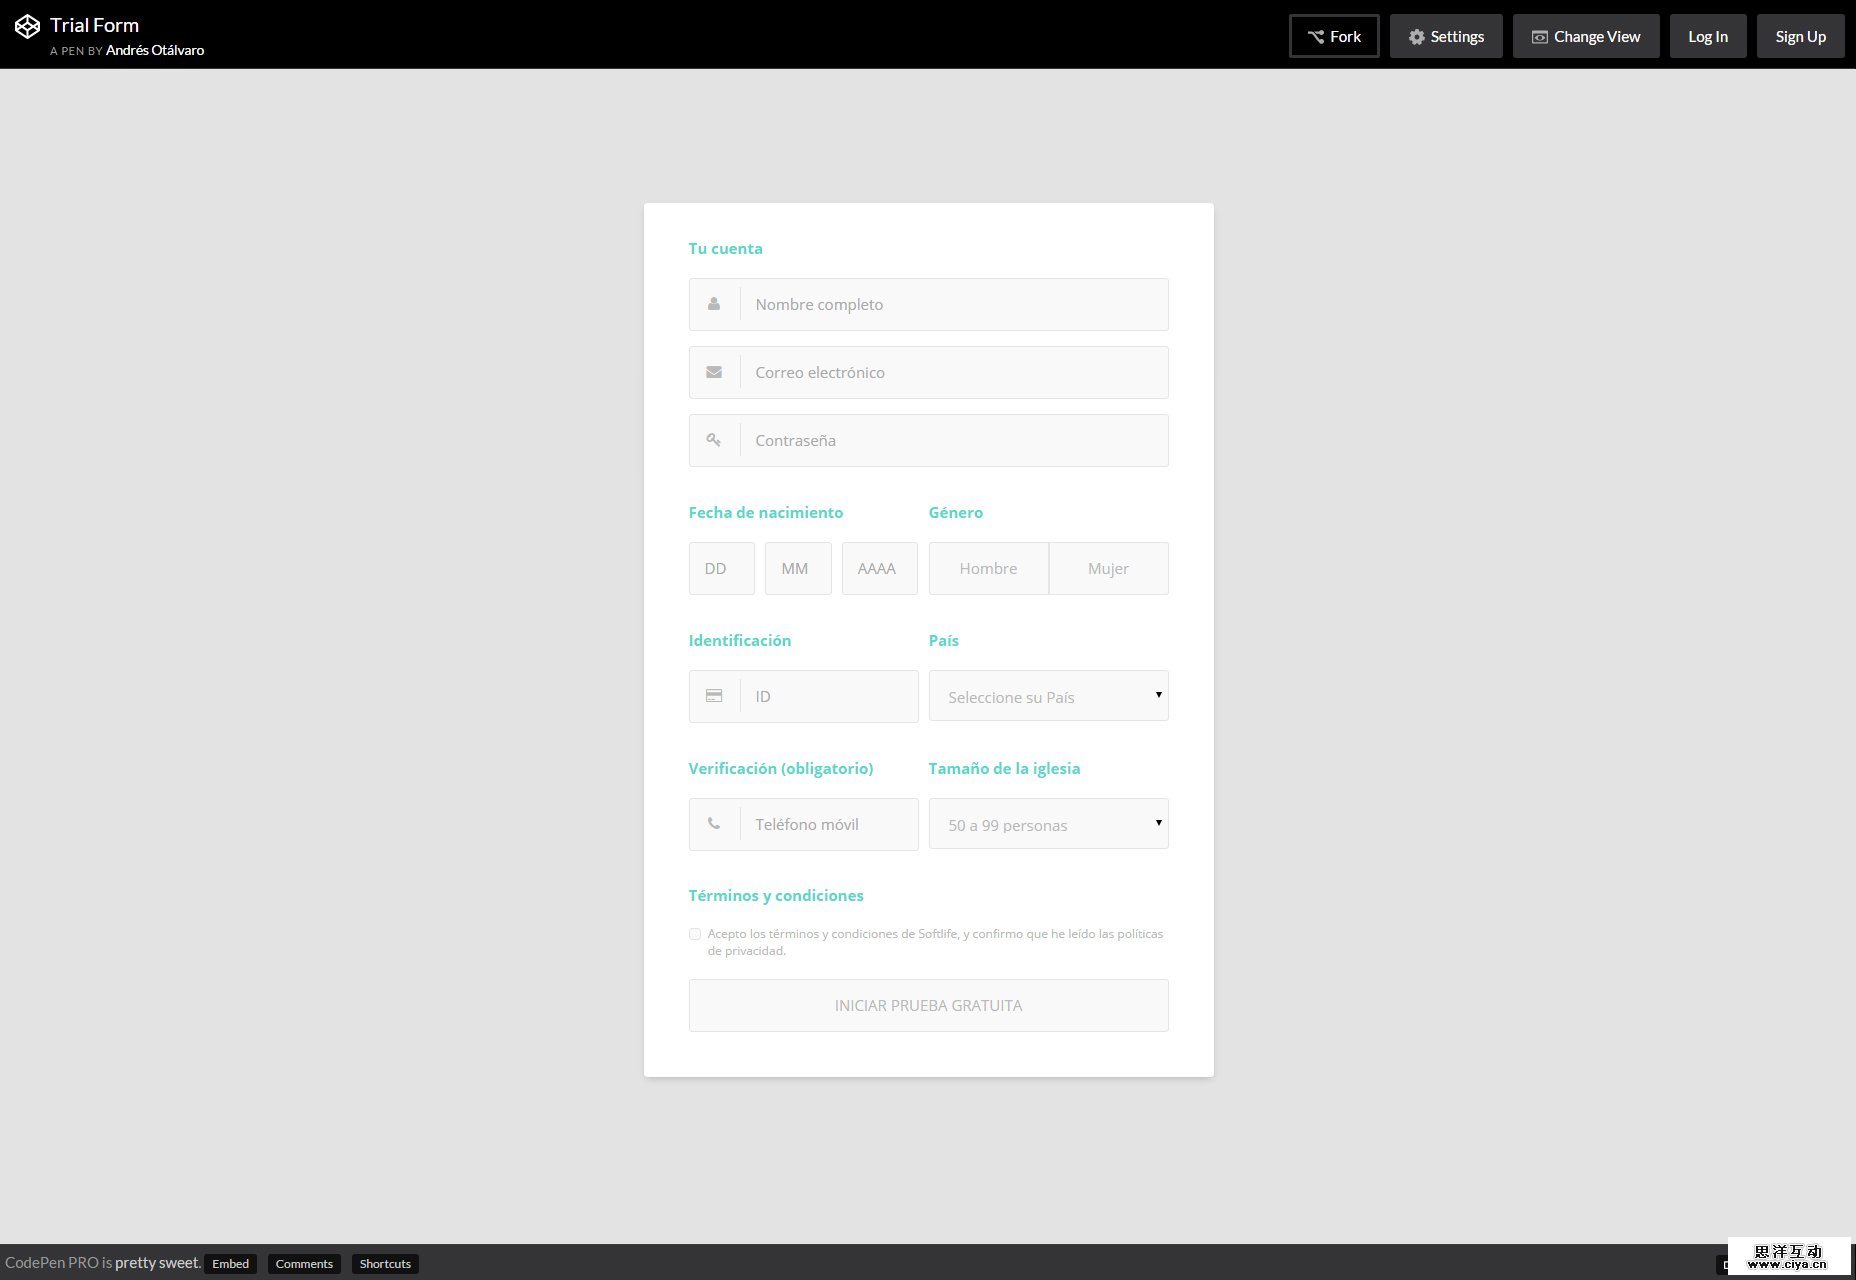Click the CodePen logo icon
Viewport: 1856px width, 1280px height.
click(27, 25)
